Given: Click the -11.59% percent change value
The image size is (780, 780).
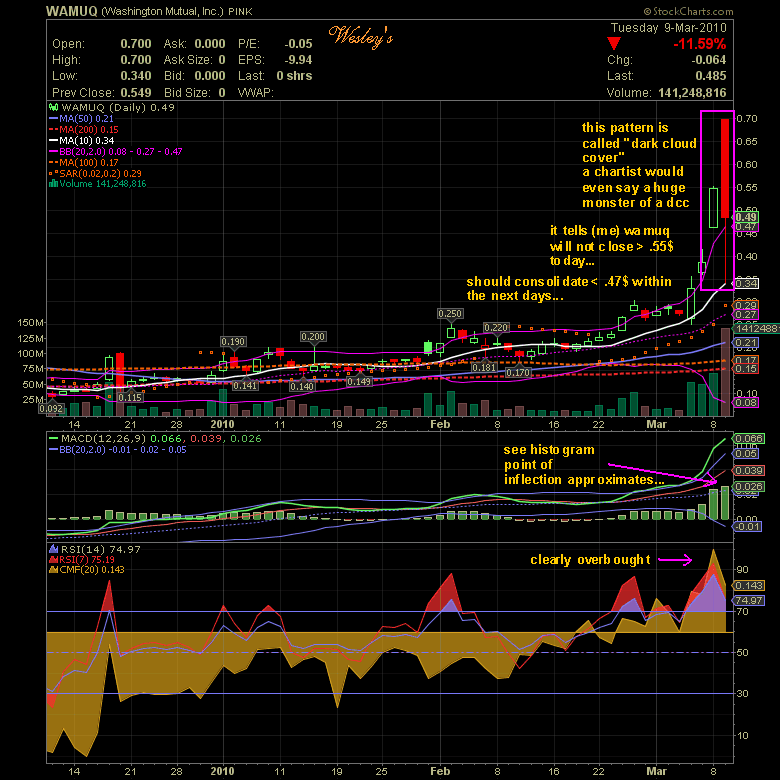Looking at the screenshot, I should [699, 44].
